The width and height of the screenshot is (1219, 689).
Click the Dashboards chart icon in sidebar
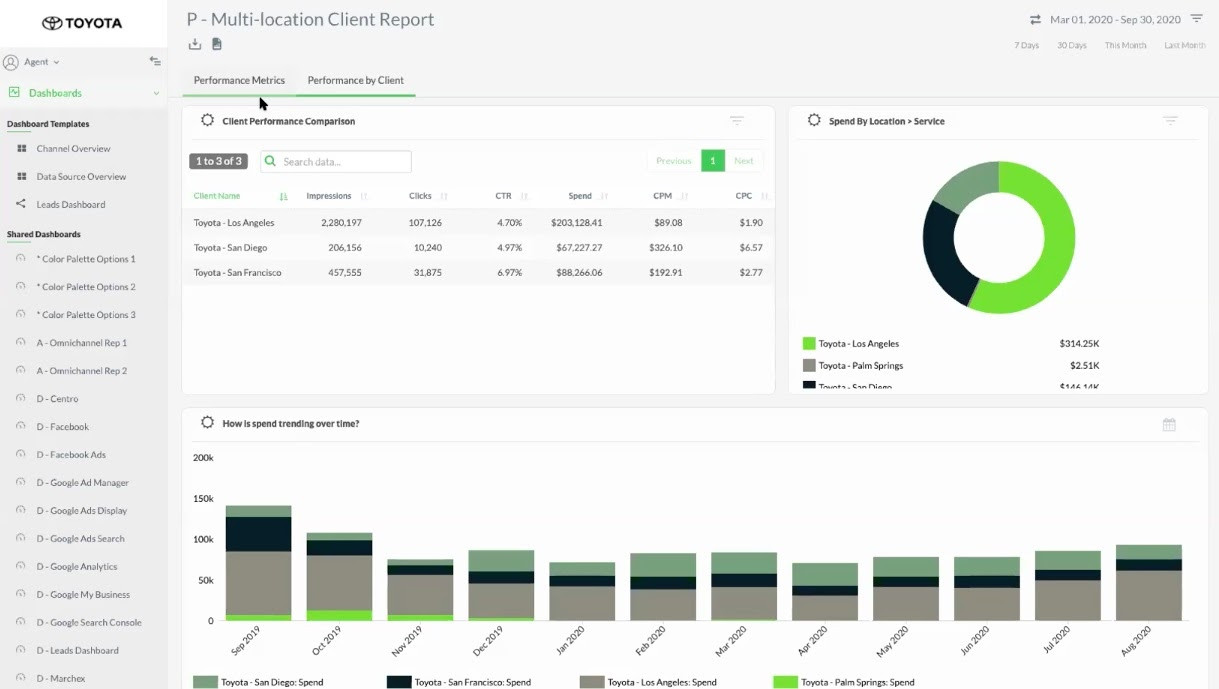click(x=14, y=93)
